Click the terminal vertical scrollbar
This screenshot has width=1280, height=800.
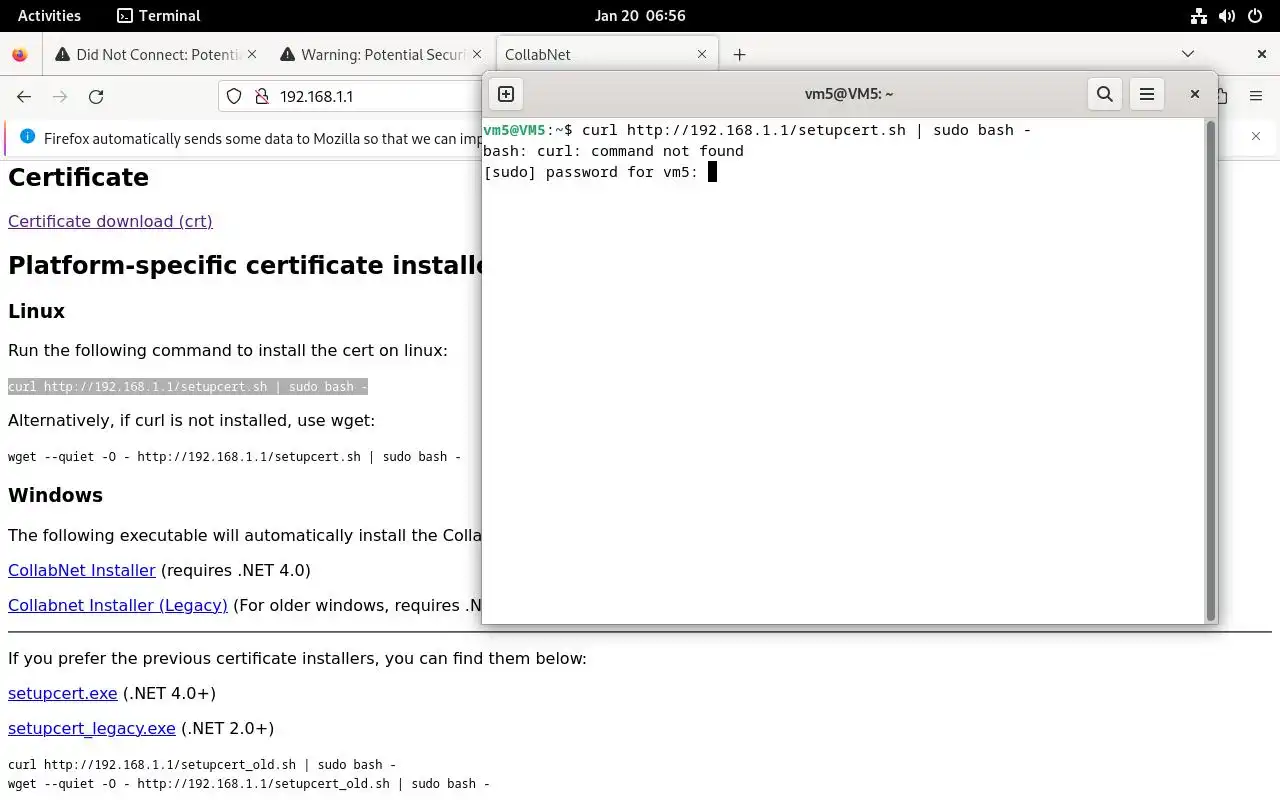coord(1211,371)
